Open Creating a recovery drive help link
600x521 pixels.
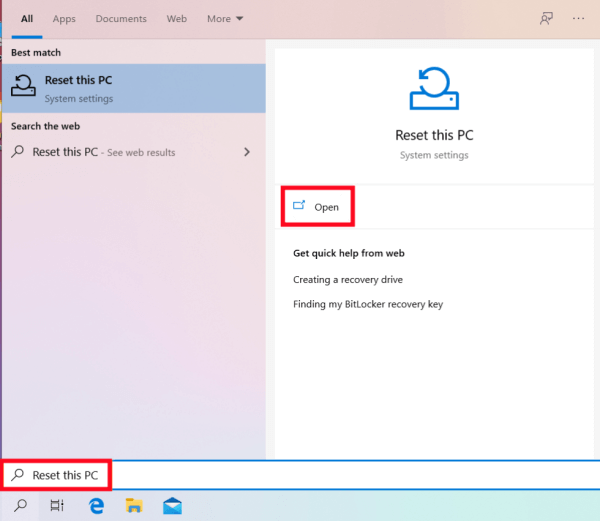(x=347, y=280)
